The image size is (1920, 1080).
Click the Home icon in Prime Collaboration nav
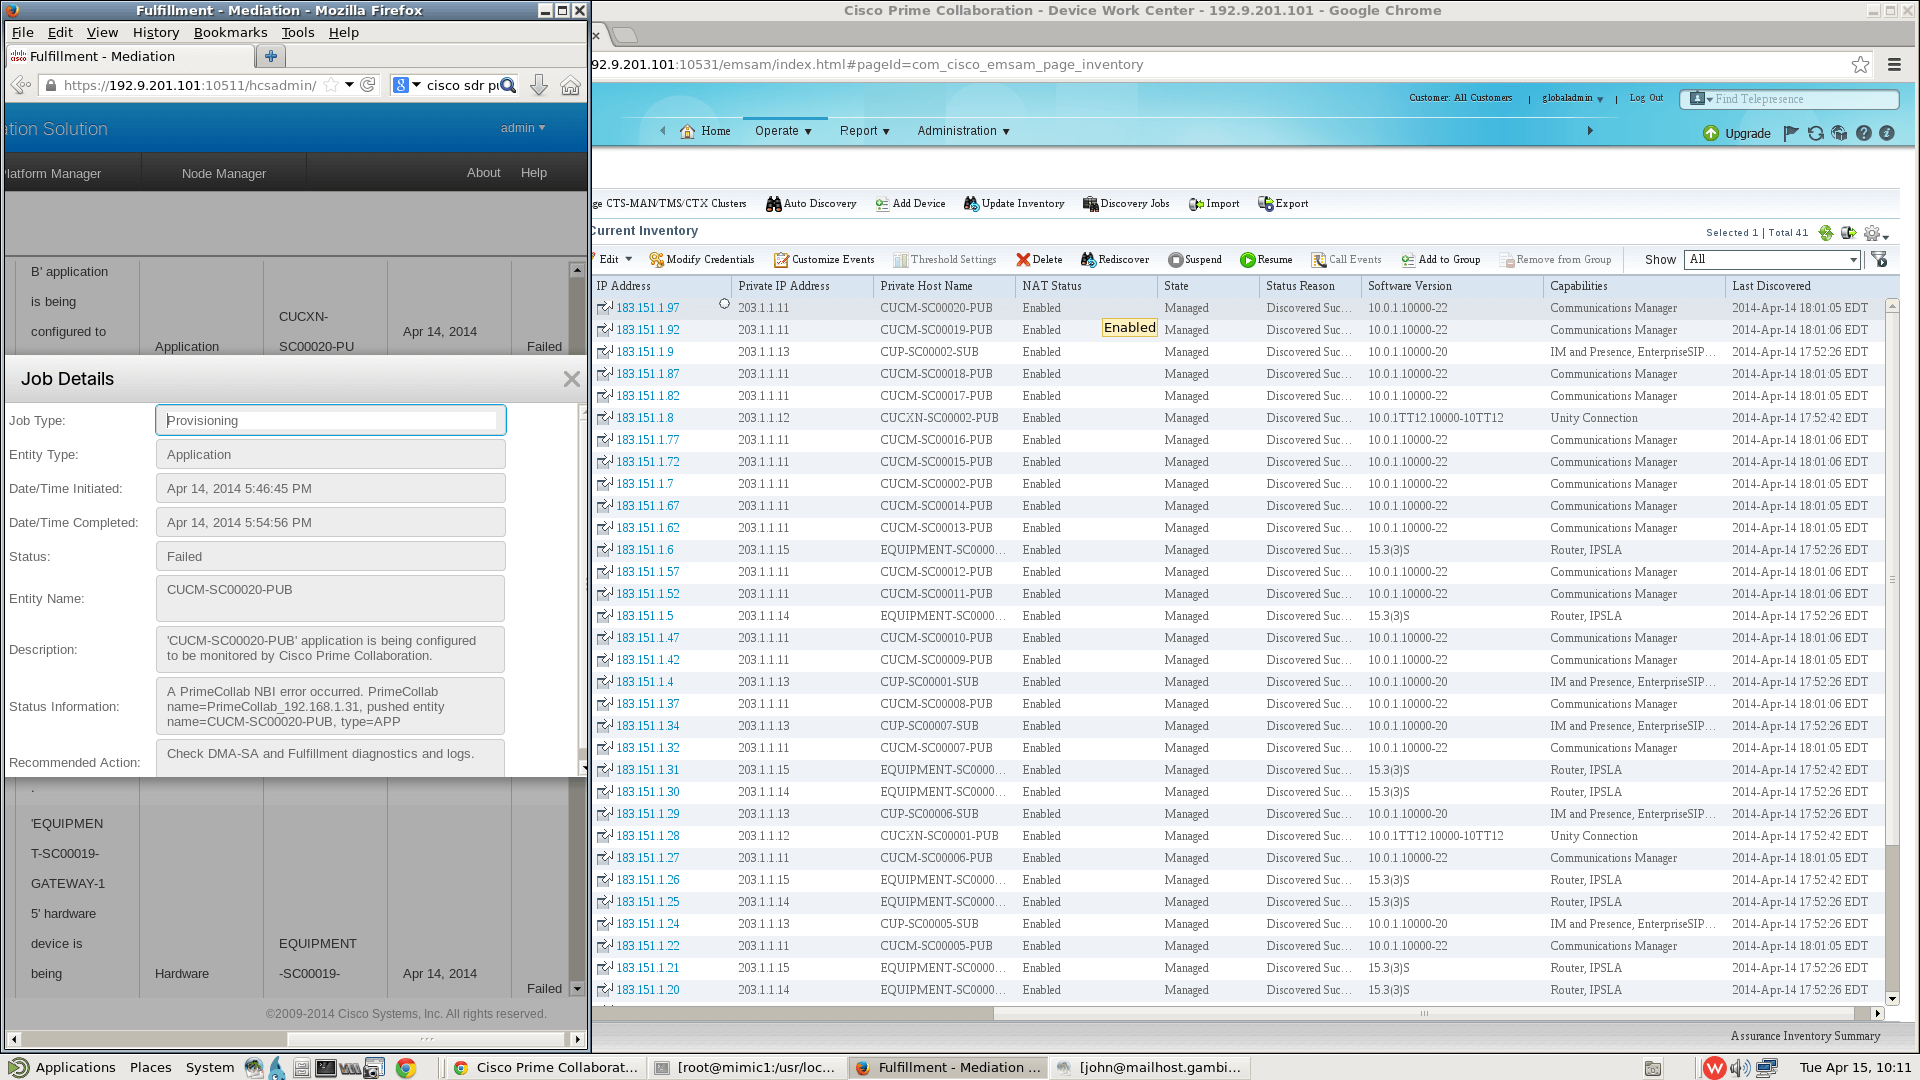coord(687,131)
